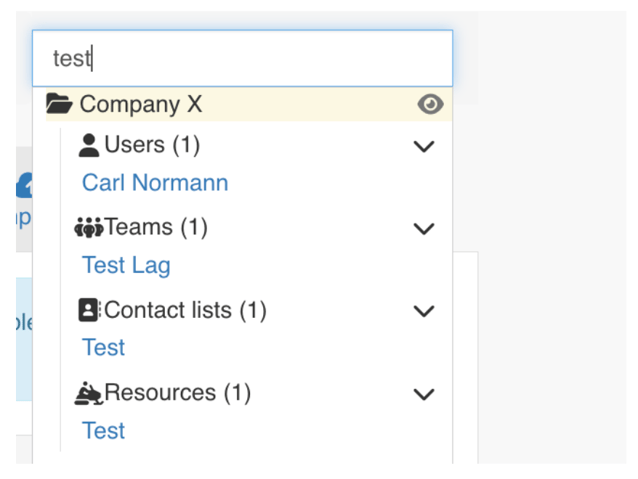Collapse the Teams section chevron
The height and width of the screenshot is (479, 638).
tap(424, 229)
